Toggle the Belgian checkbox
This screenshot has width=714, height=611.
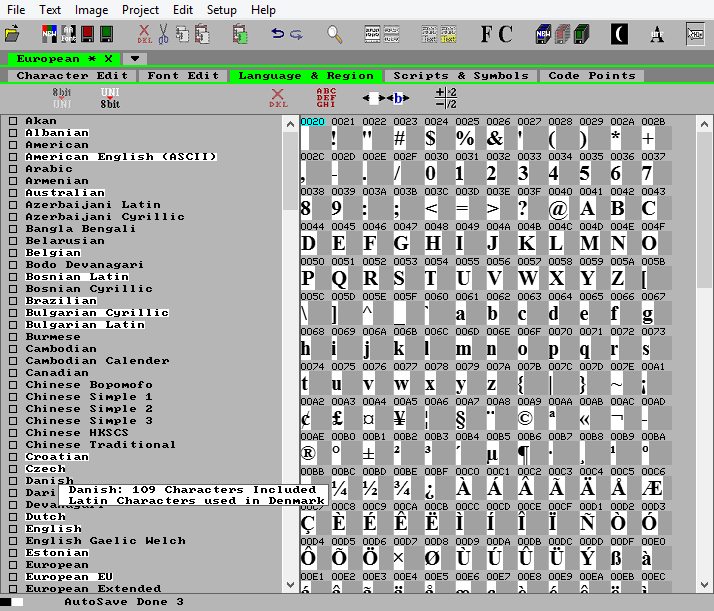click(x=13, y=253)
